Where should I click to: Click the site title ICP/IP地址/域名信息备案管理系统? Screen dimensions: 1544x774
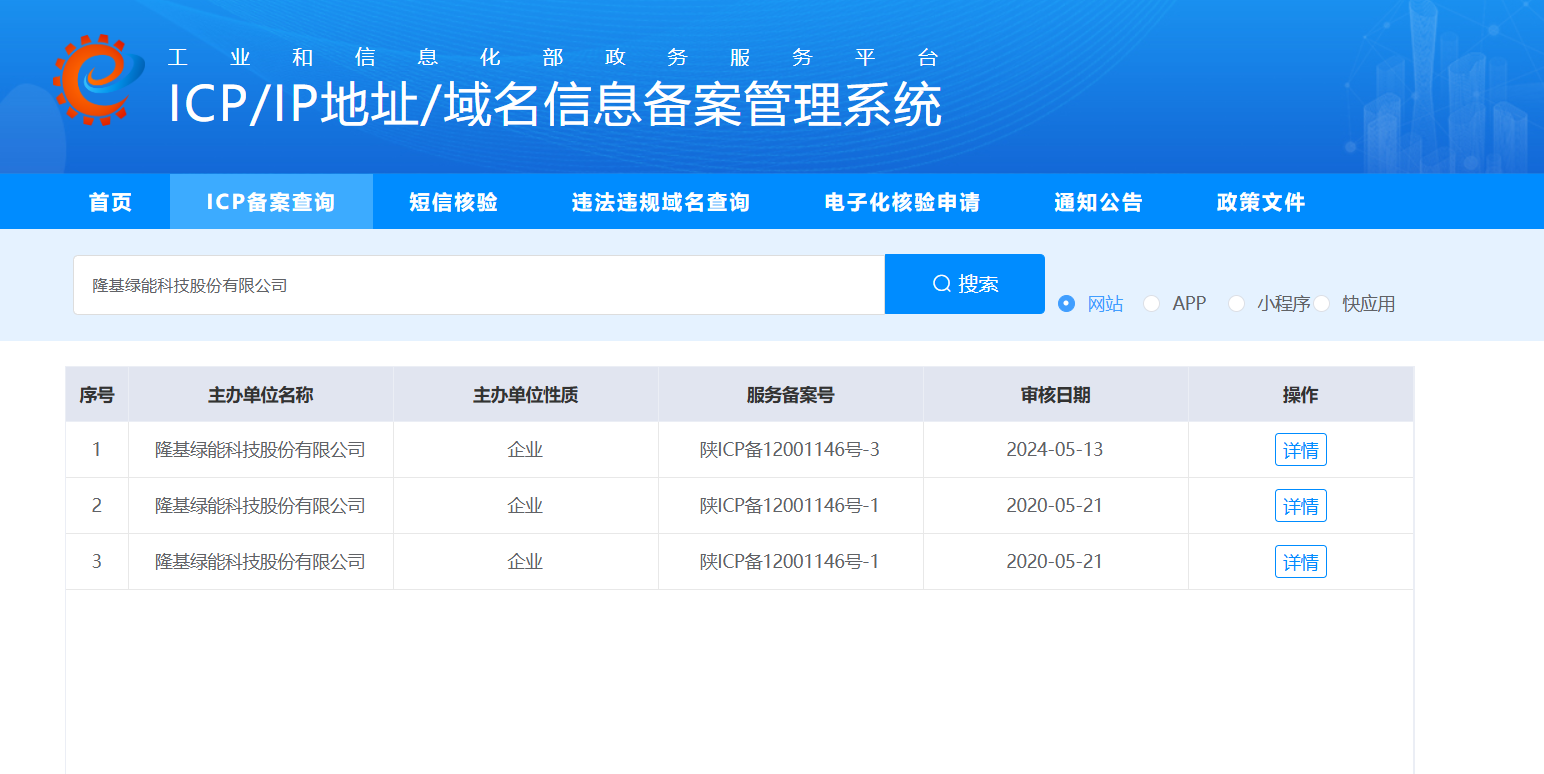pyautogui.click(x=555, y=104)
